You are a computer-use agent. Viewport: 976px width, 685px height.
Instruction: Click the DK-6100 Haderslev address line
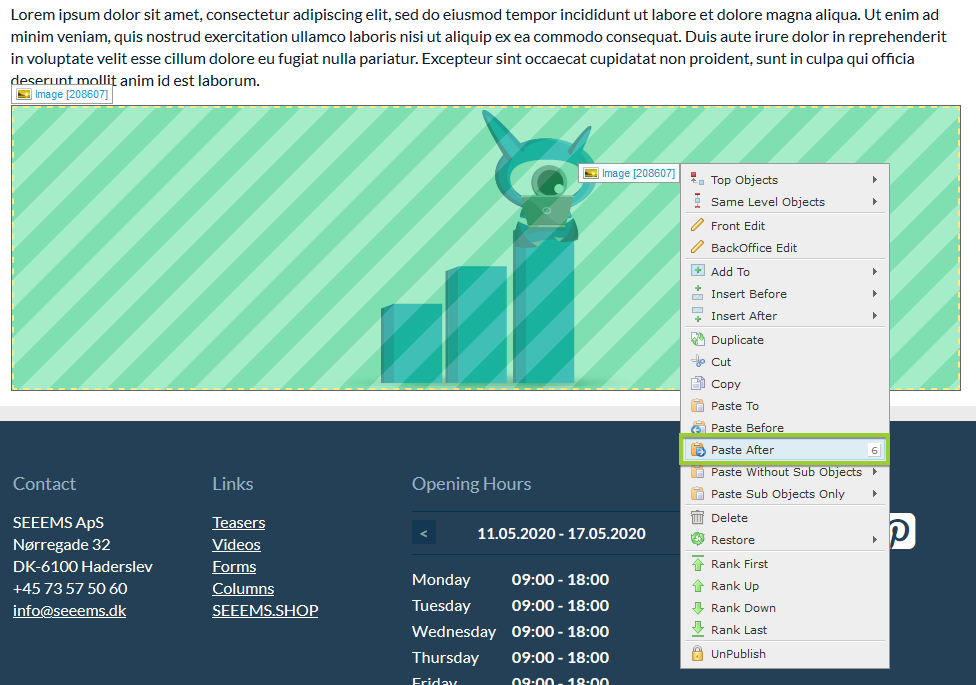(x=83, y=567)
